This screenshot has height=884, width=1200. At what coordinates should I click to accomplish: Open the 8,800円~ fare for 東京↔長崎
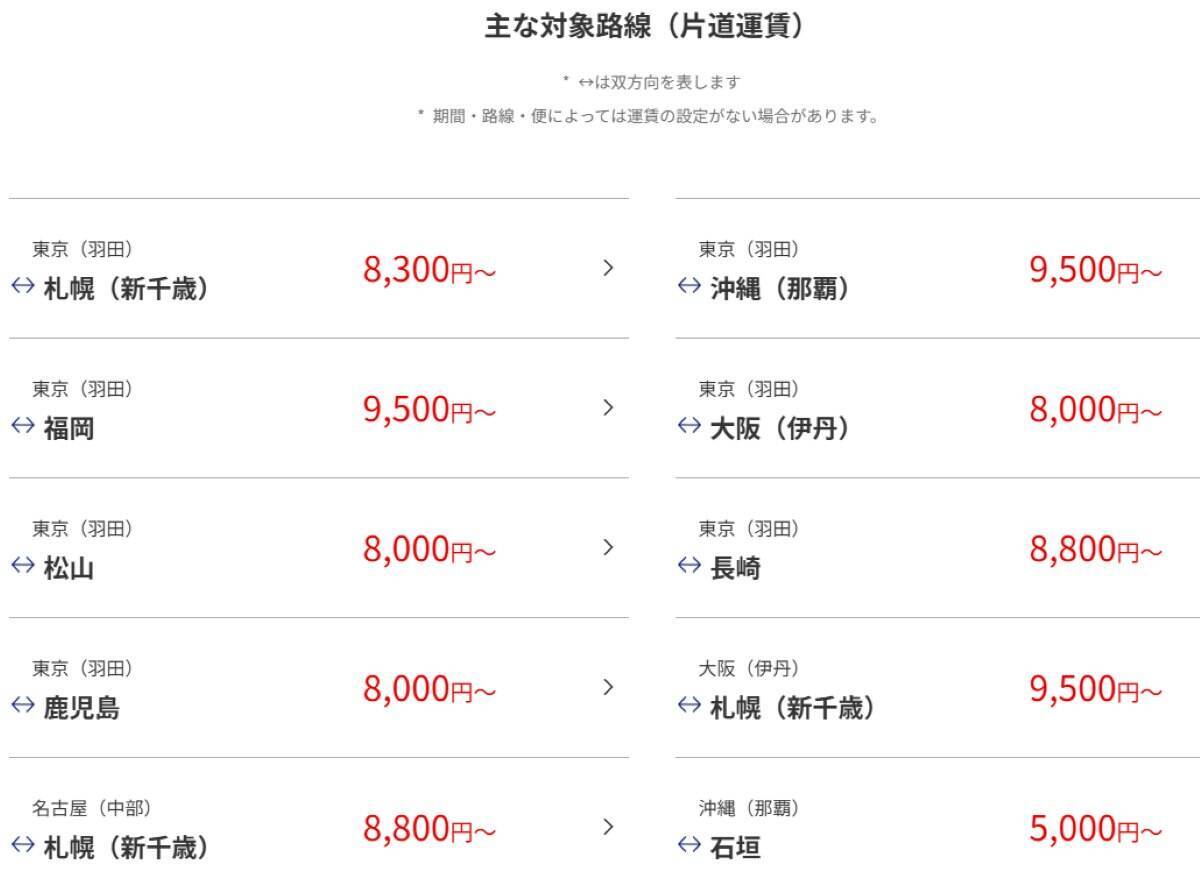[1095, 550]
